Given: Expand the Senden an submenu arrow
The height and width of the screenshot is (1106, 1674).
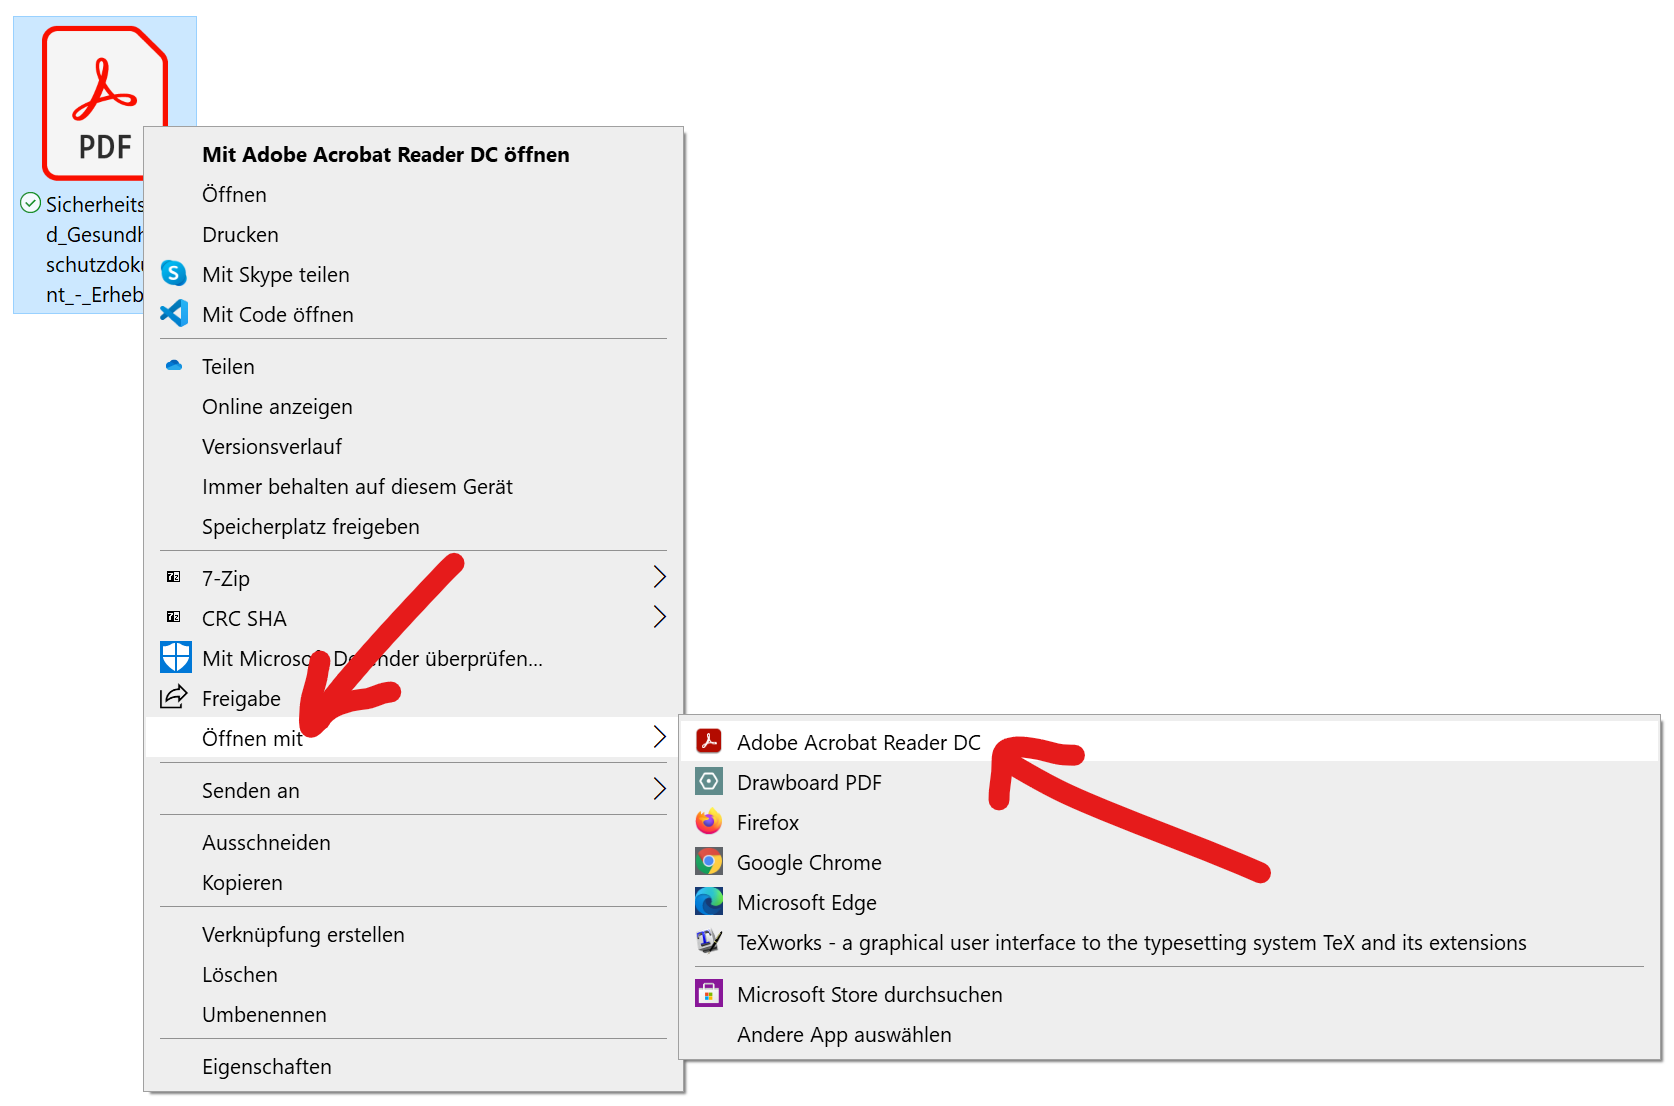Looking at the screenshot, I should [659, 789].
